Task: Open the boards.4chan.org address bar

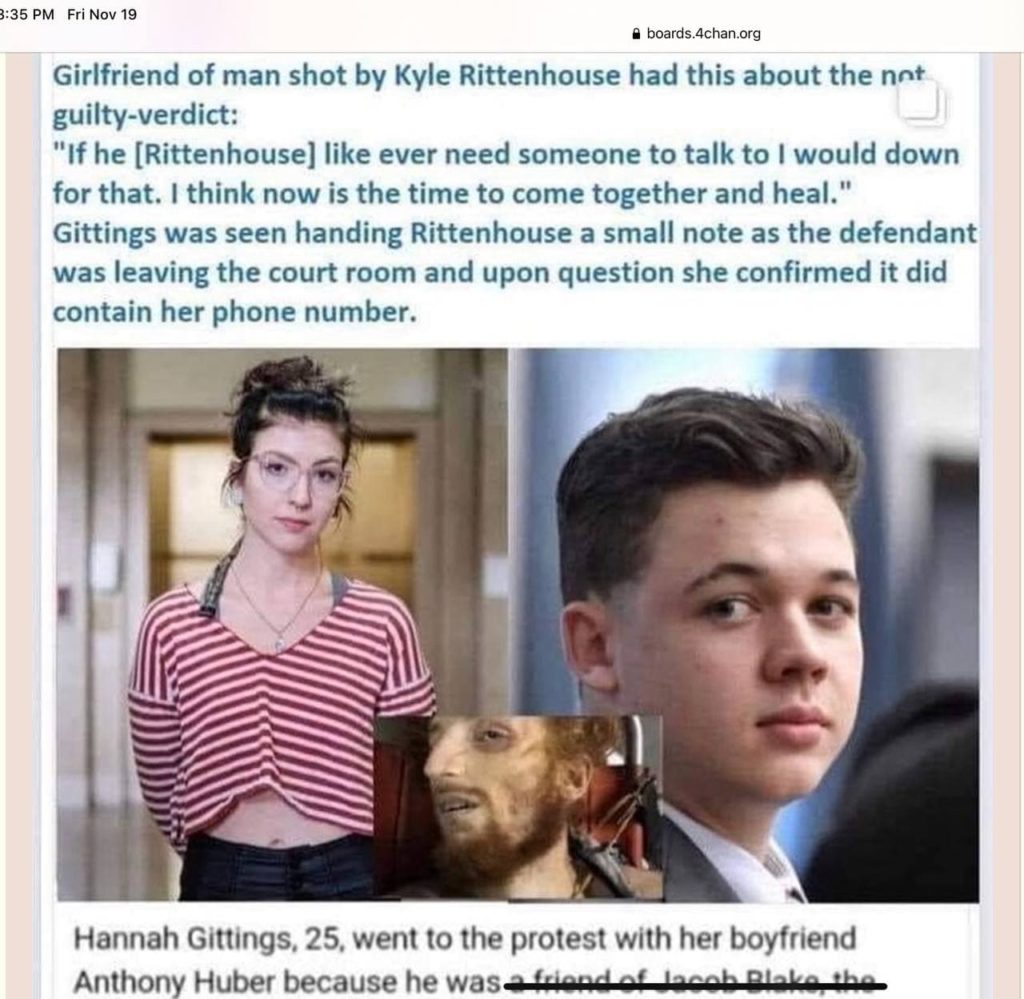Action: [x=696, y=33]
